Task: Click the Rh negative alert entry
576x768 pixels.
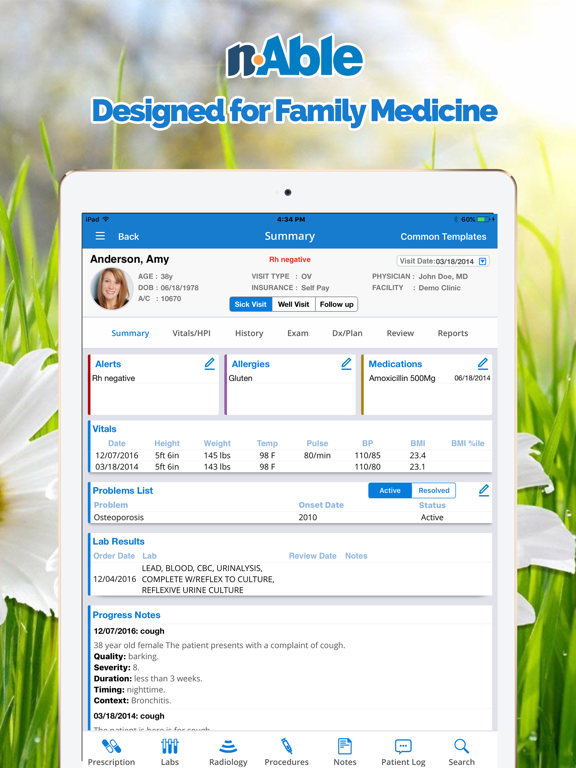Action: (x=114, y=378)
